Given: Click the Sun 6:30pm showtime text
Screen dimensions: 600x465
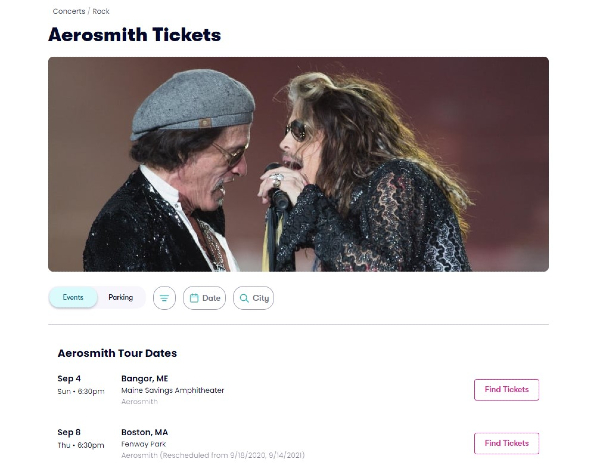Looking at the screenshot, I should (x=81, y=391).
